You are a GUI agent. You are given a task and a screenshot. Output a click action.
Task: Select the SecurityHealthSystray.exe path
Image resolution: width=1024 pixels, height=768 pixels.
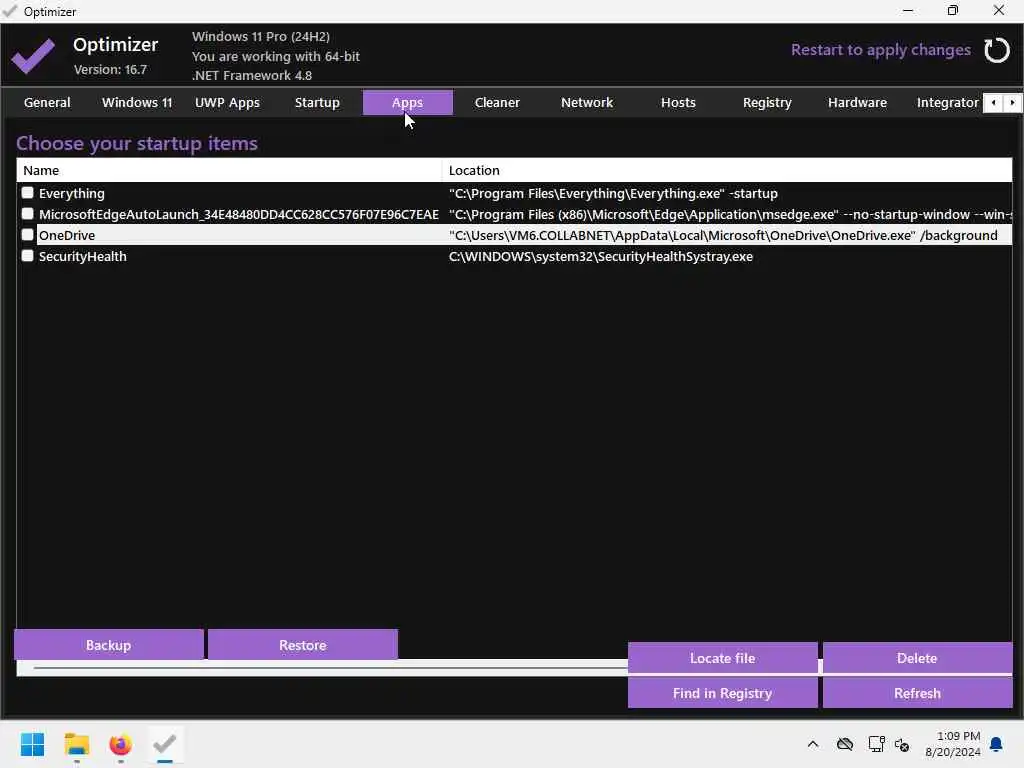[x=601, y=256]
